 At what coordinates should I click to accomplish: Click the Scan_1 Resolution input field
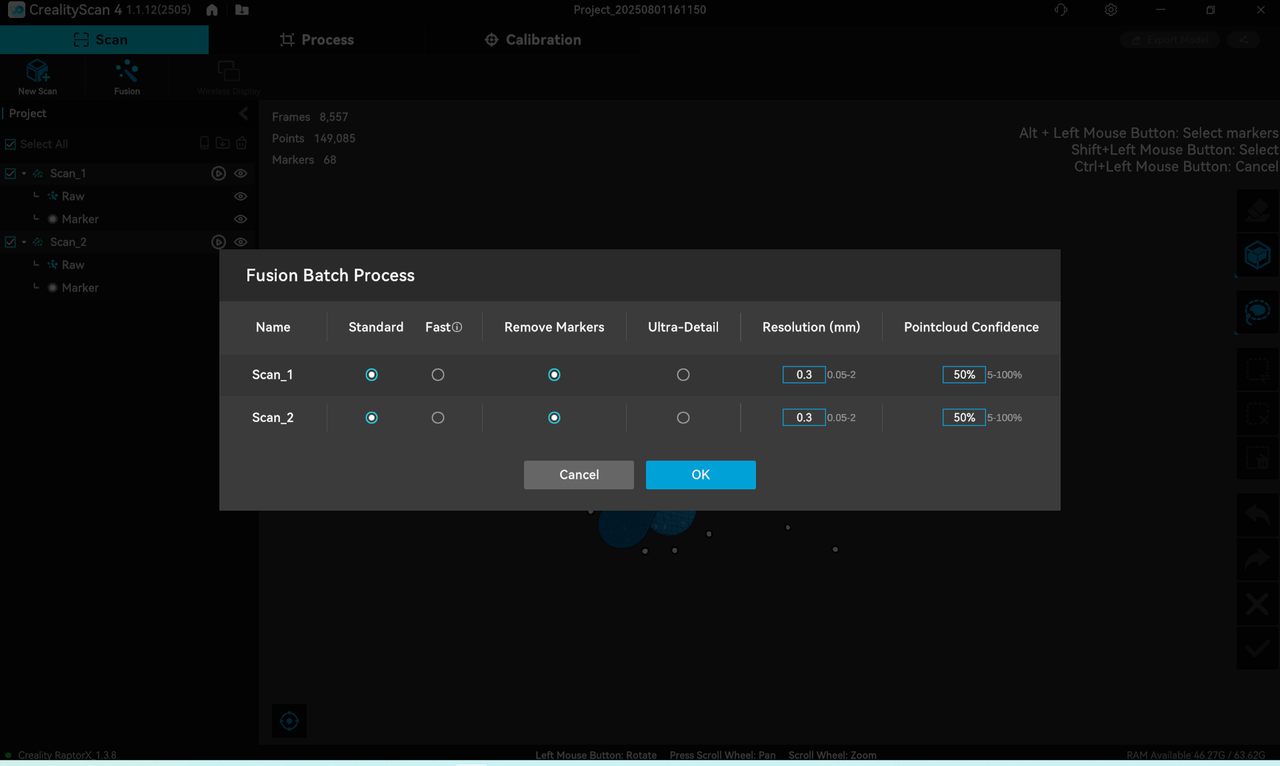[x=803, y=375]
